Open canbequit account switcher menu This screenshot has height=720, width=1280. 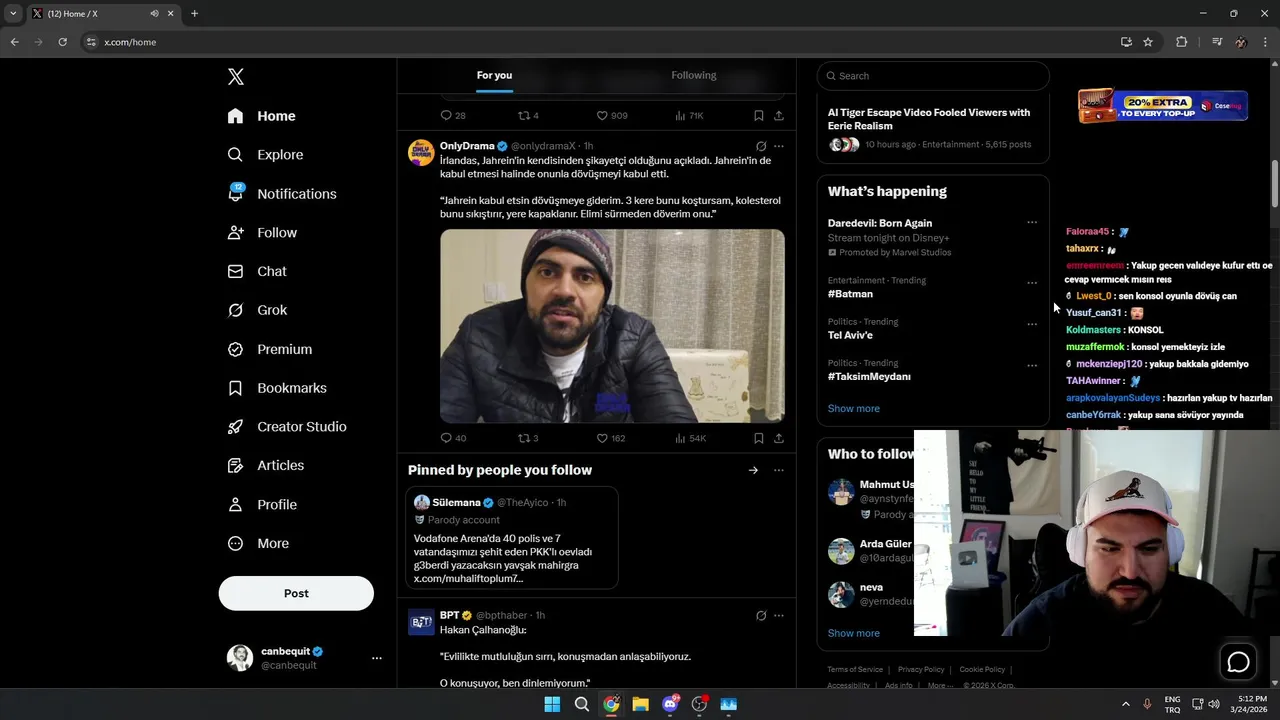(x=304, y=658)
